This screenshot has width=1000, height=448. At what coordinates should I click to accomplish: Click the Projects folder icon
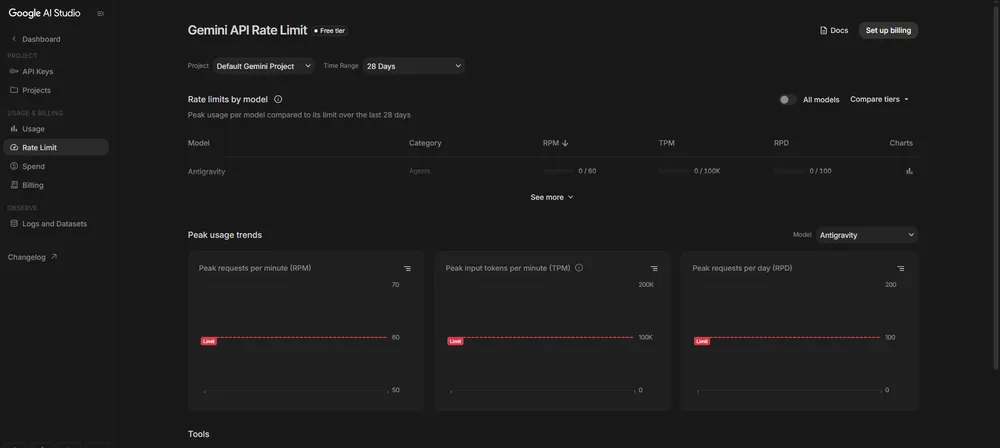pyautogui.click(x=14, y=90)
